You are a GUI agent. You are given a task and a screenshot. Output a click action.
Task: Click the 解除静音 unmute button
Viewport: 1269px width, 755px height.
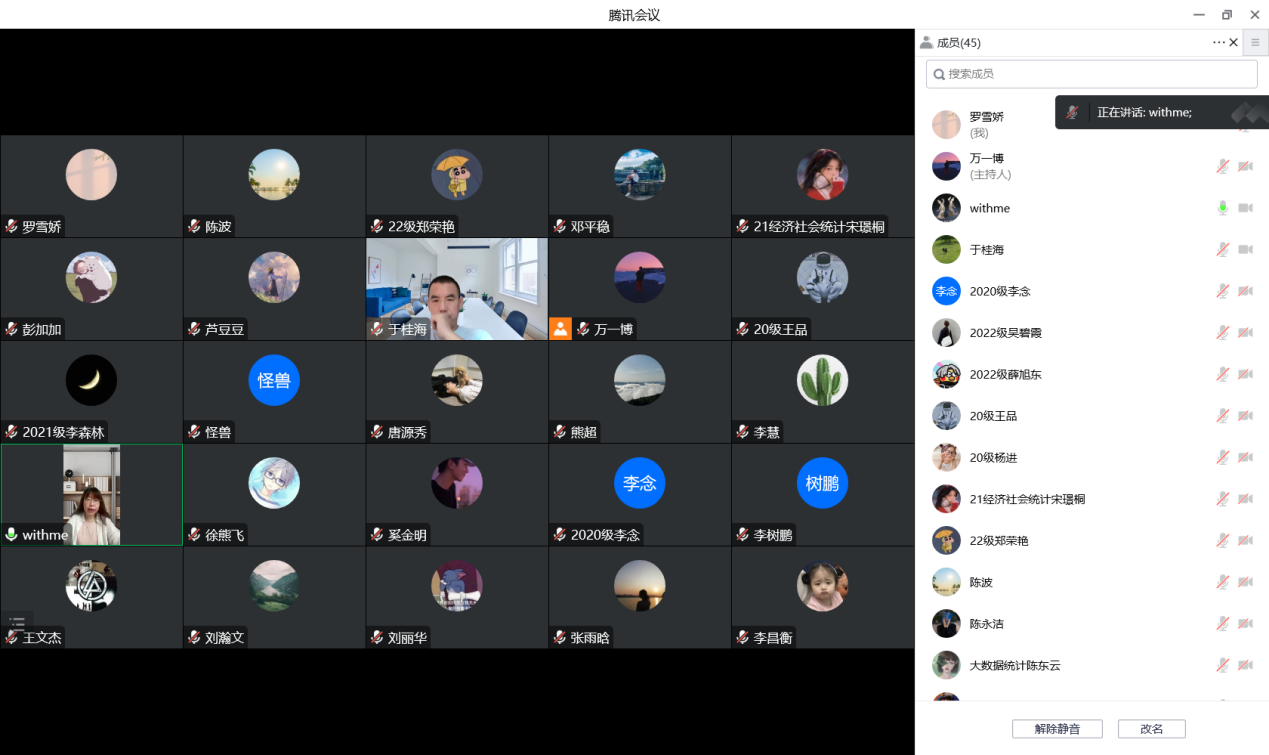pyautogui.click(x=1056, y=729)
